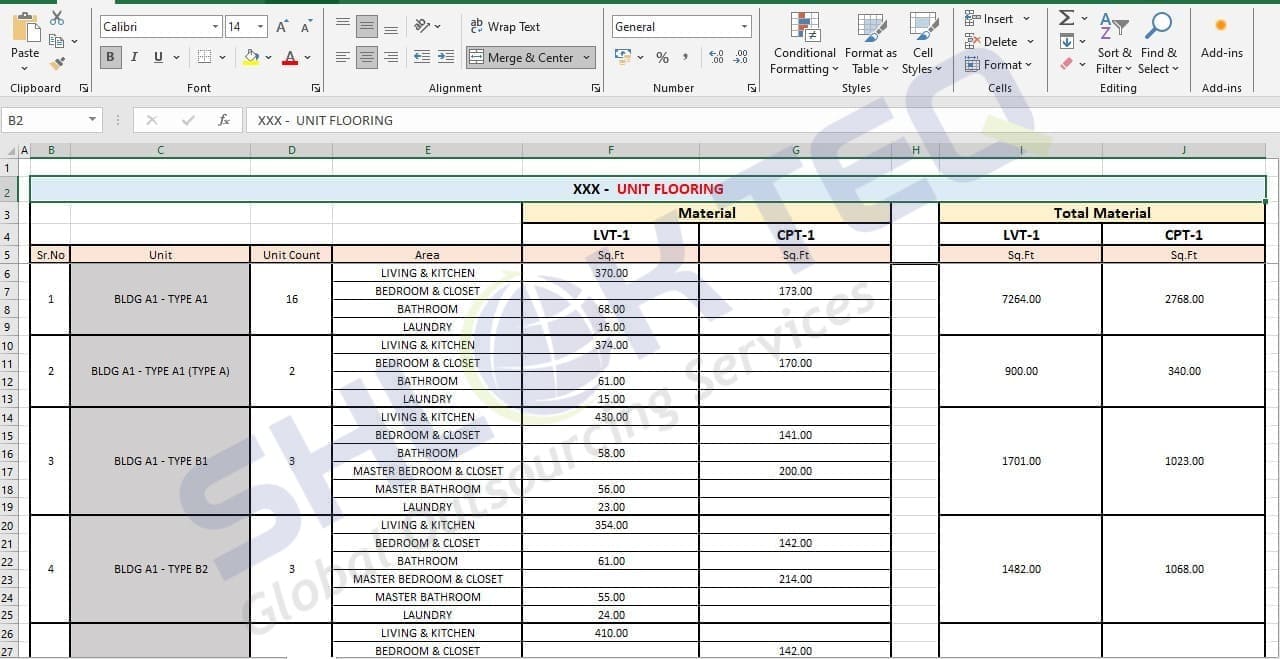Image resolution: width=1280 pixels, height=659 pixels.
Task: Open the font size 14 dropdown
Action: coord(261,27)
